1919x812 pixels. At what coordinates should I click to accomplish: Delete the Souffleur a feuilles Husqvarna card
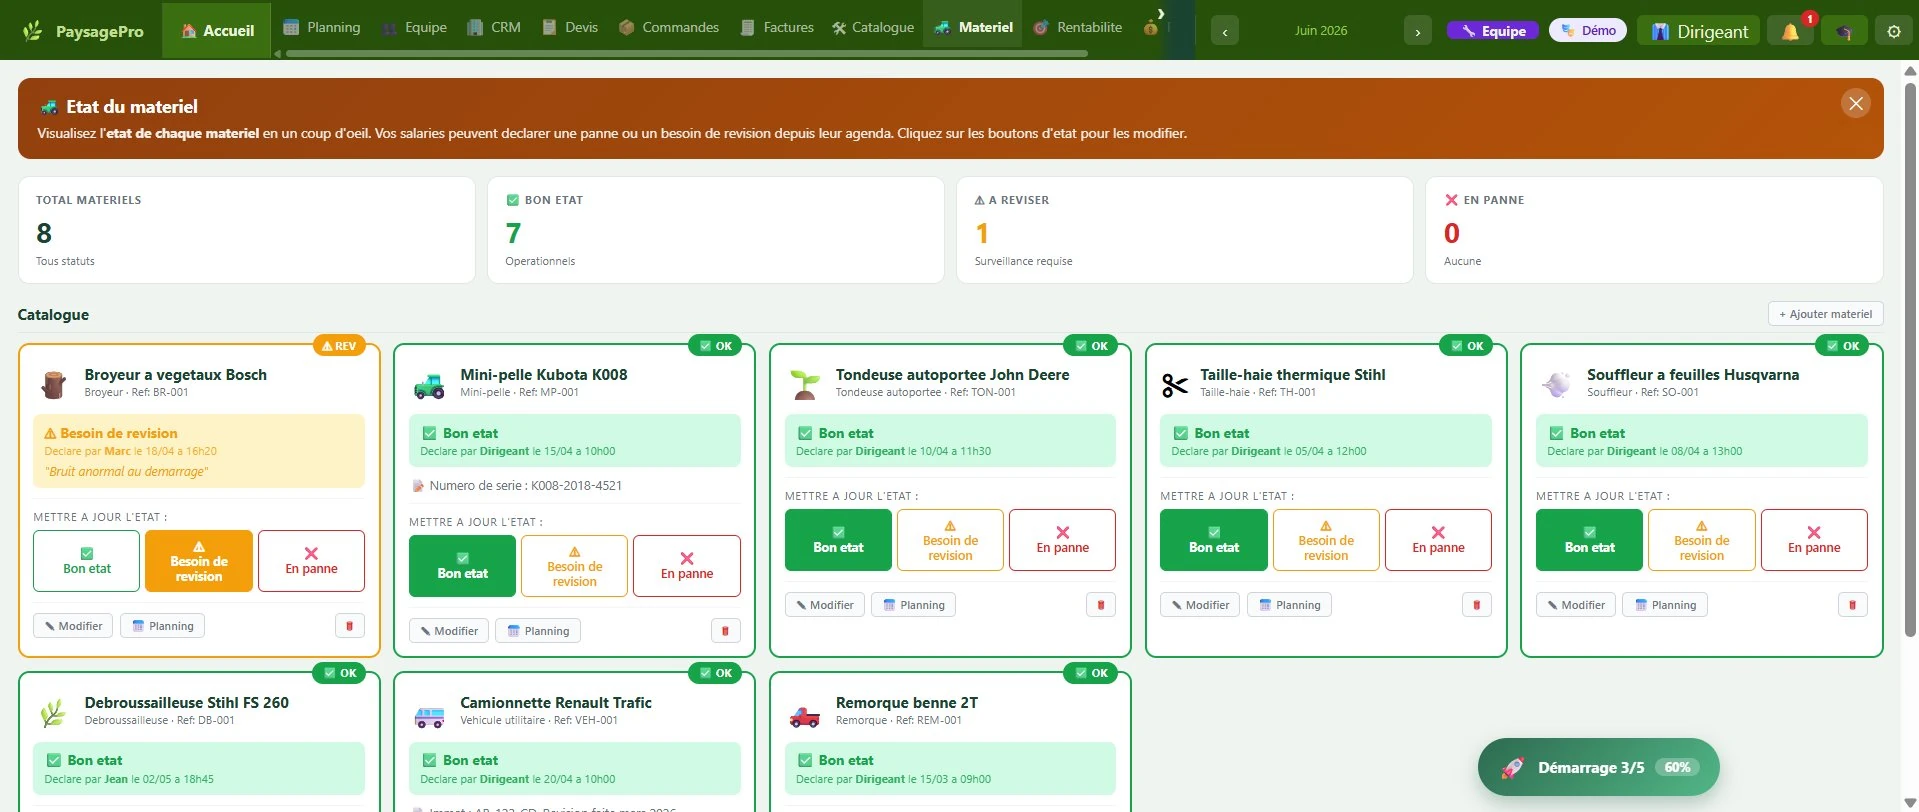[1852, 605]
